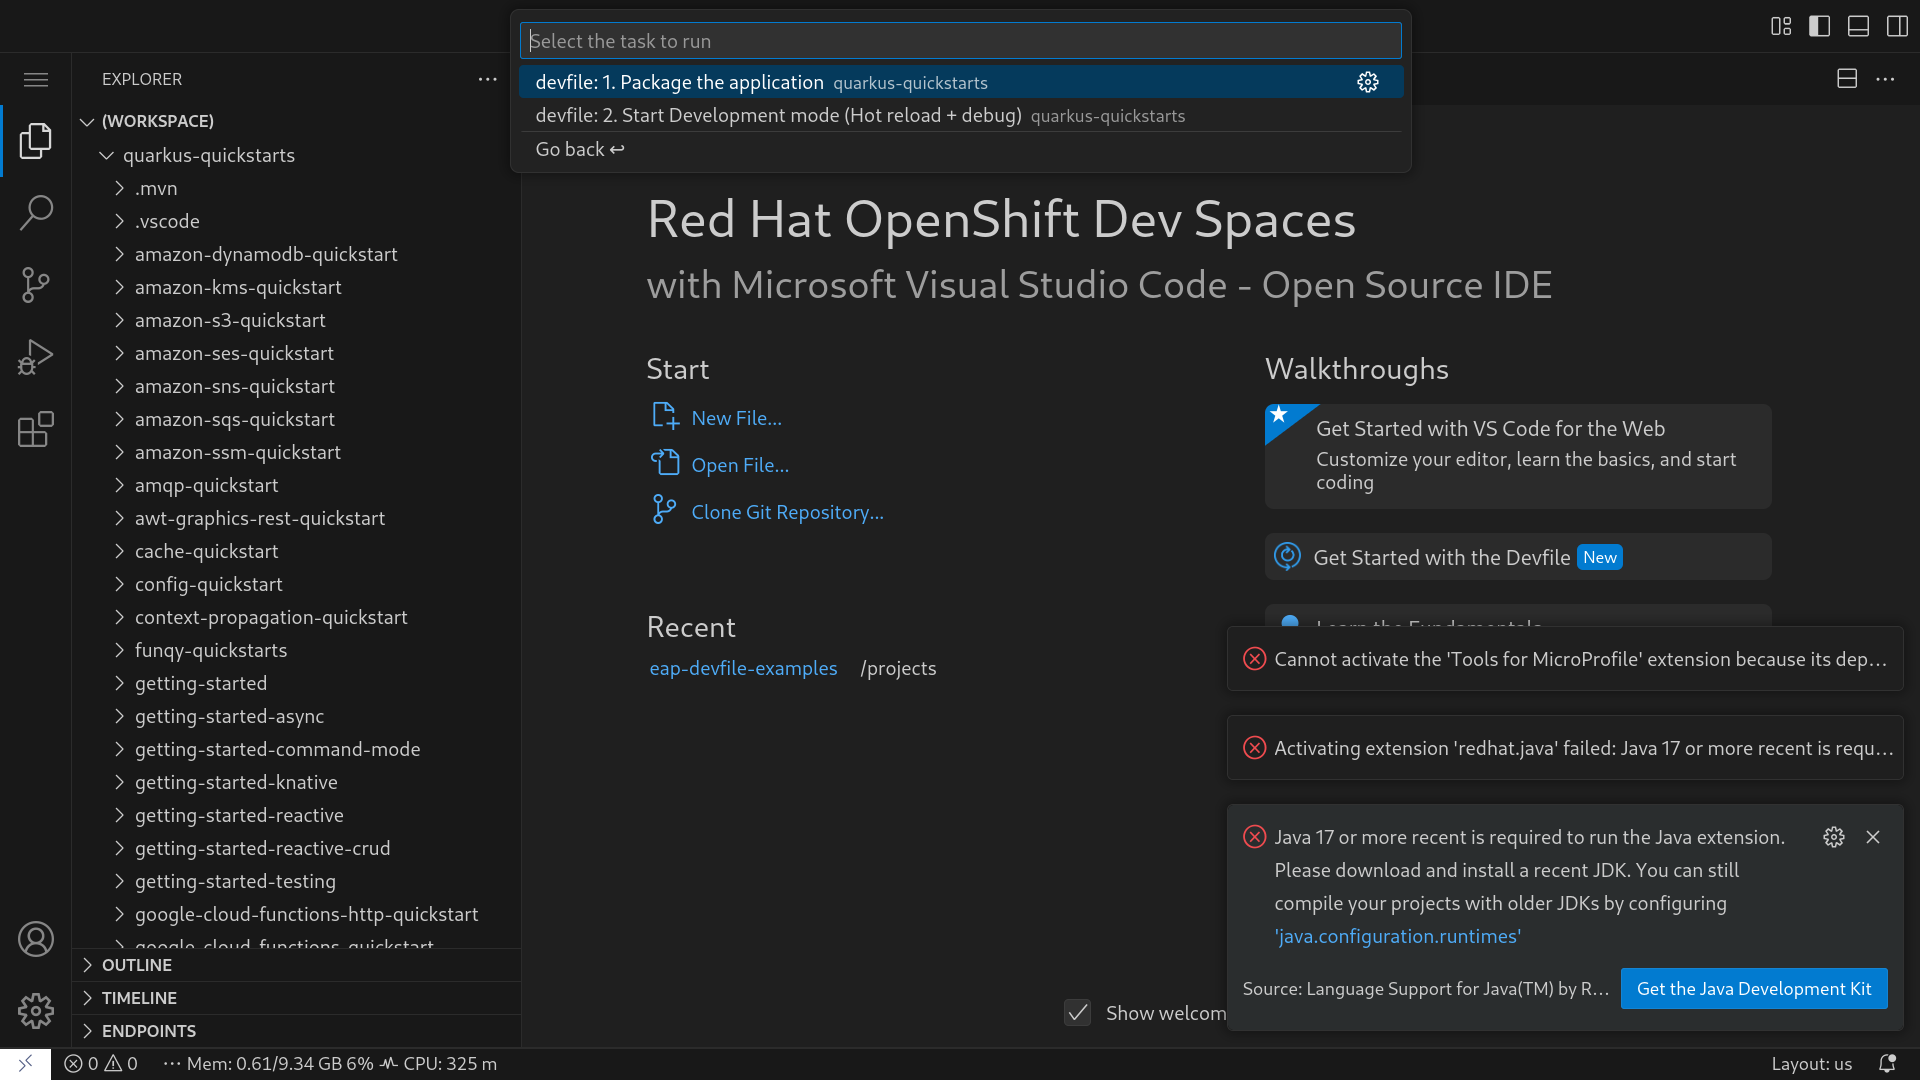Open the Source Control view
Viewport: 1920px width, 1080px height.
click(36, 285)
